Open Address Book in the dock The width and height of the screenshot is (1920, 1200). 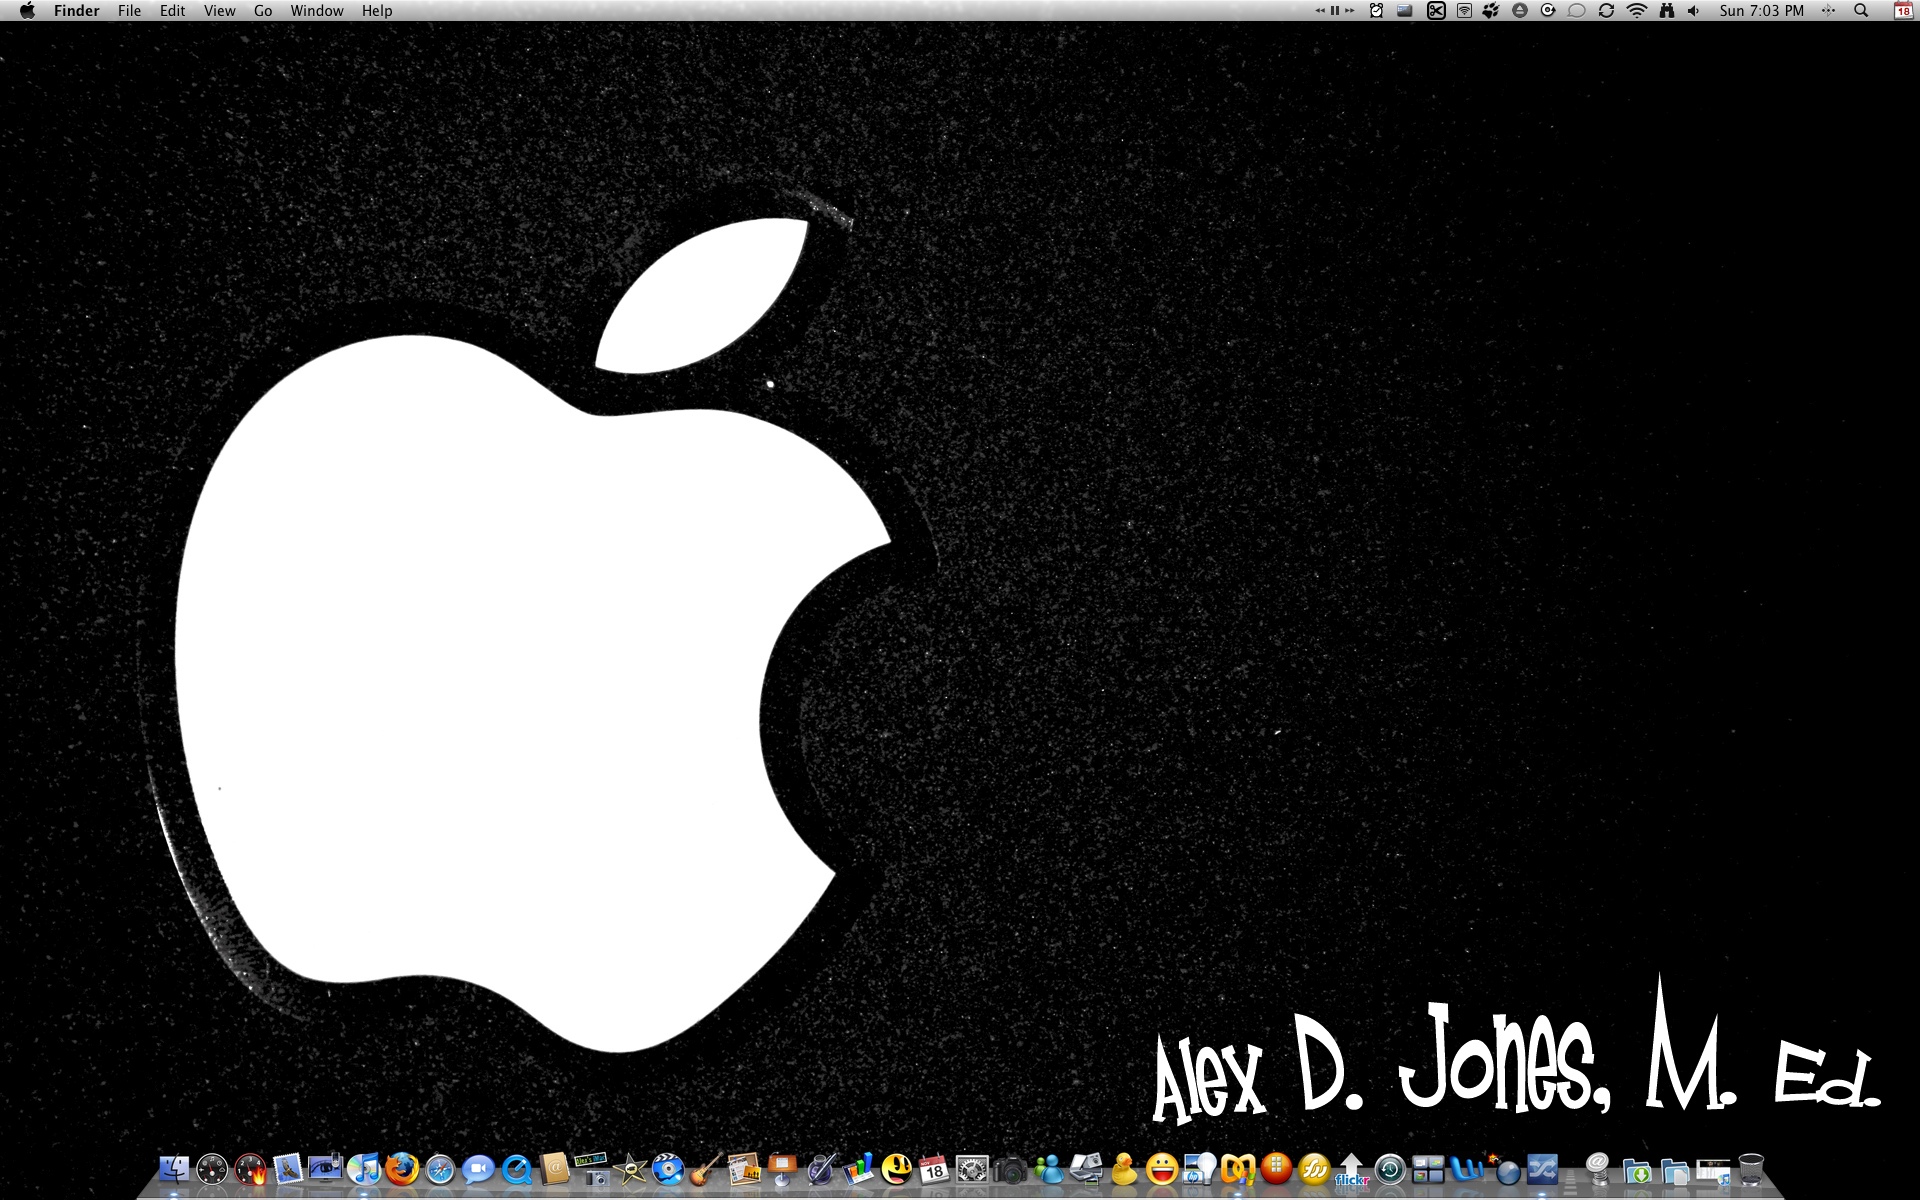554,1168
